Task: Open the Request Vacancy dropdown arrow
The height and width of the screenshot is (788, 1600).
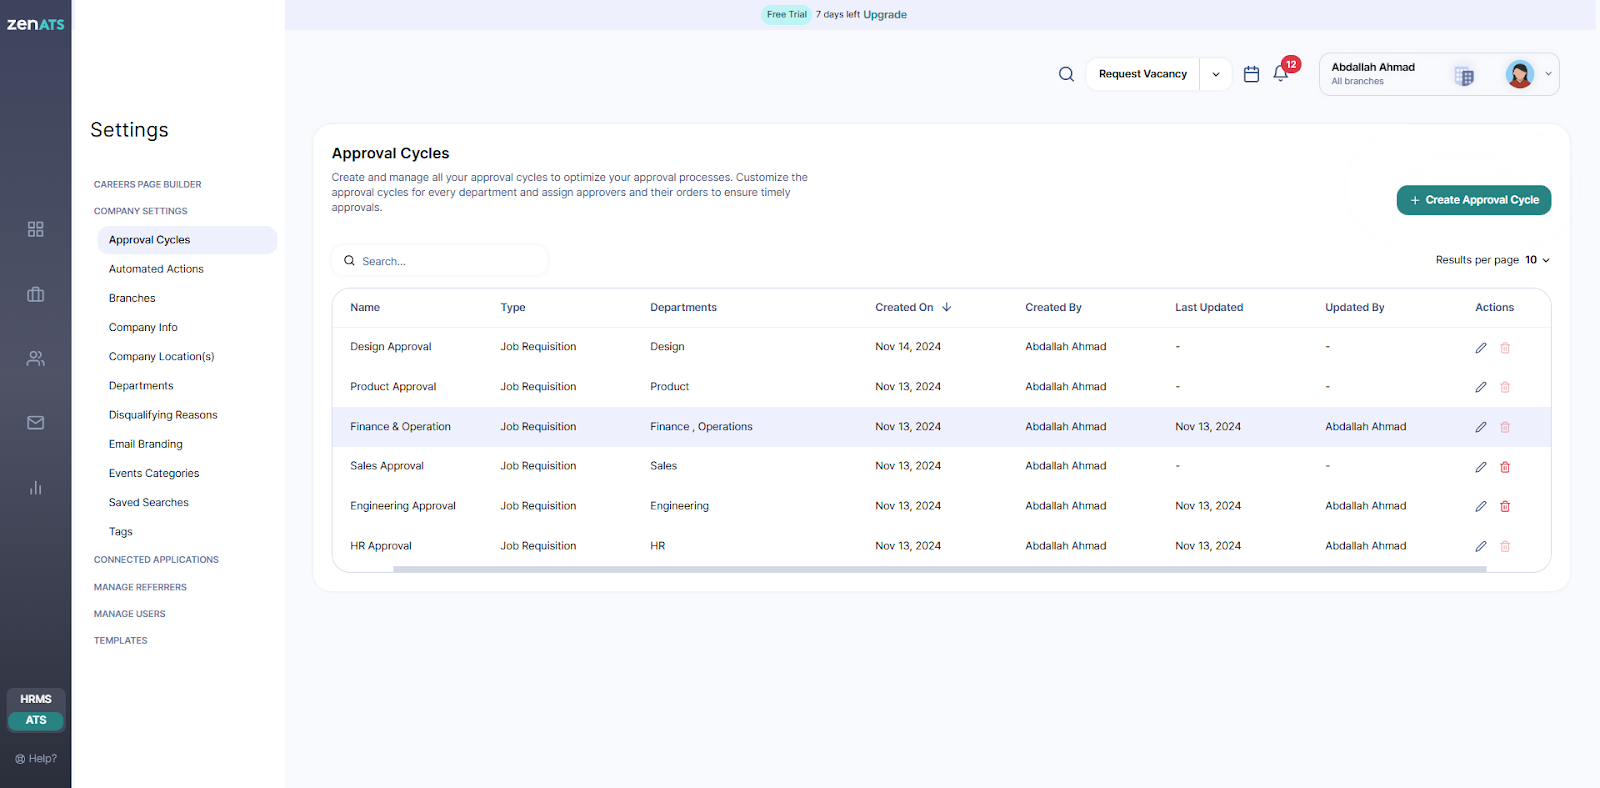Action: pos(1216,74)
